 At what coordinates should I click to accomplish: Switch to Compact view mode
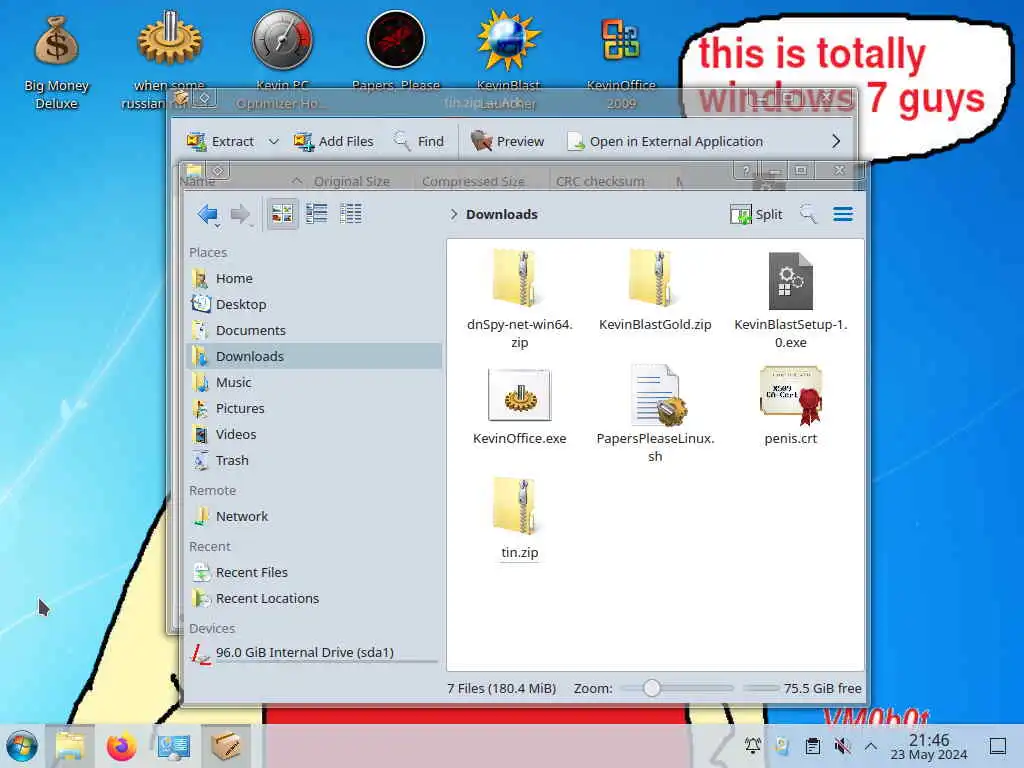(x=317, y=214)
